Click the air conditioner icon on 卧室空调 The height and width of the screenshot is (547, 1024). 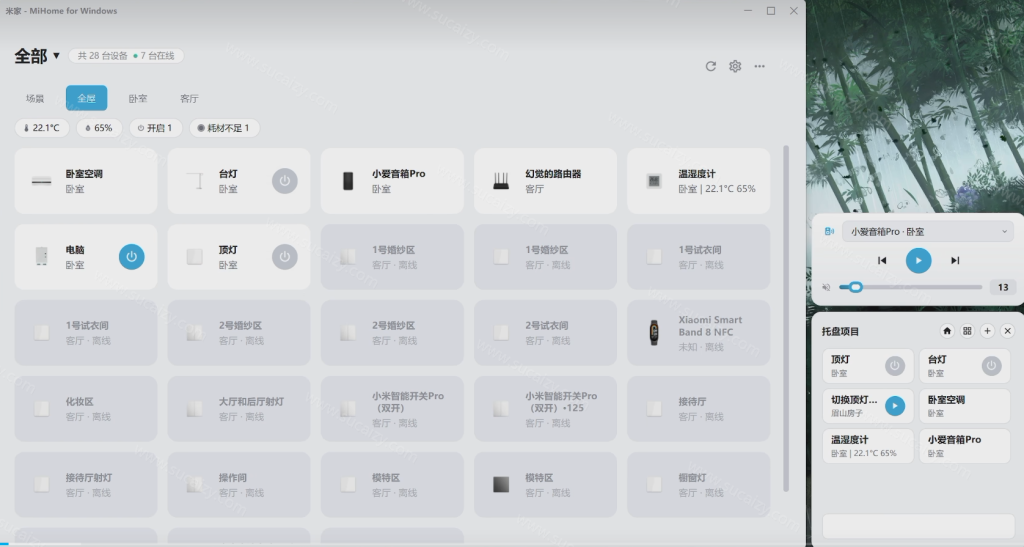point(41,181)
